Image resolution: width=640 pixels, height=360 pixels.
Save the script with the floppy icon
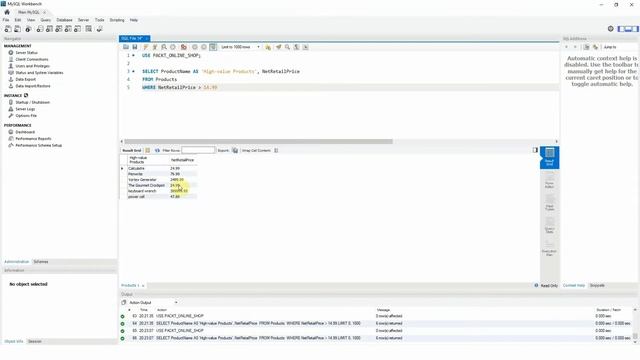point(135,47)
